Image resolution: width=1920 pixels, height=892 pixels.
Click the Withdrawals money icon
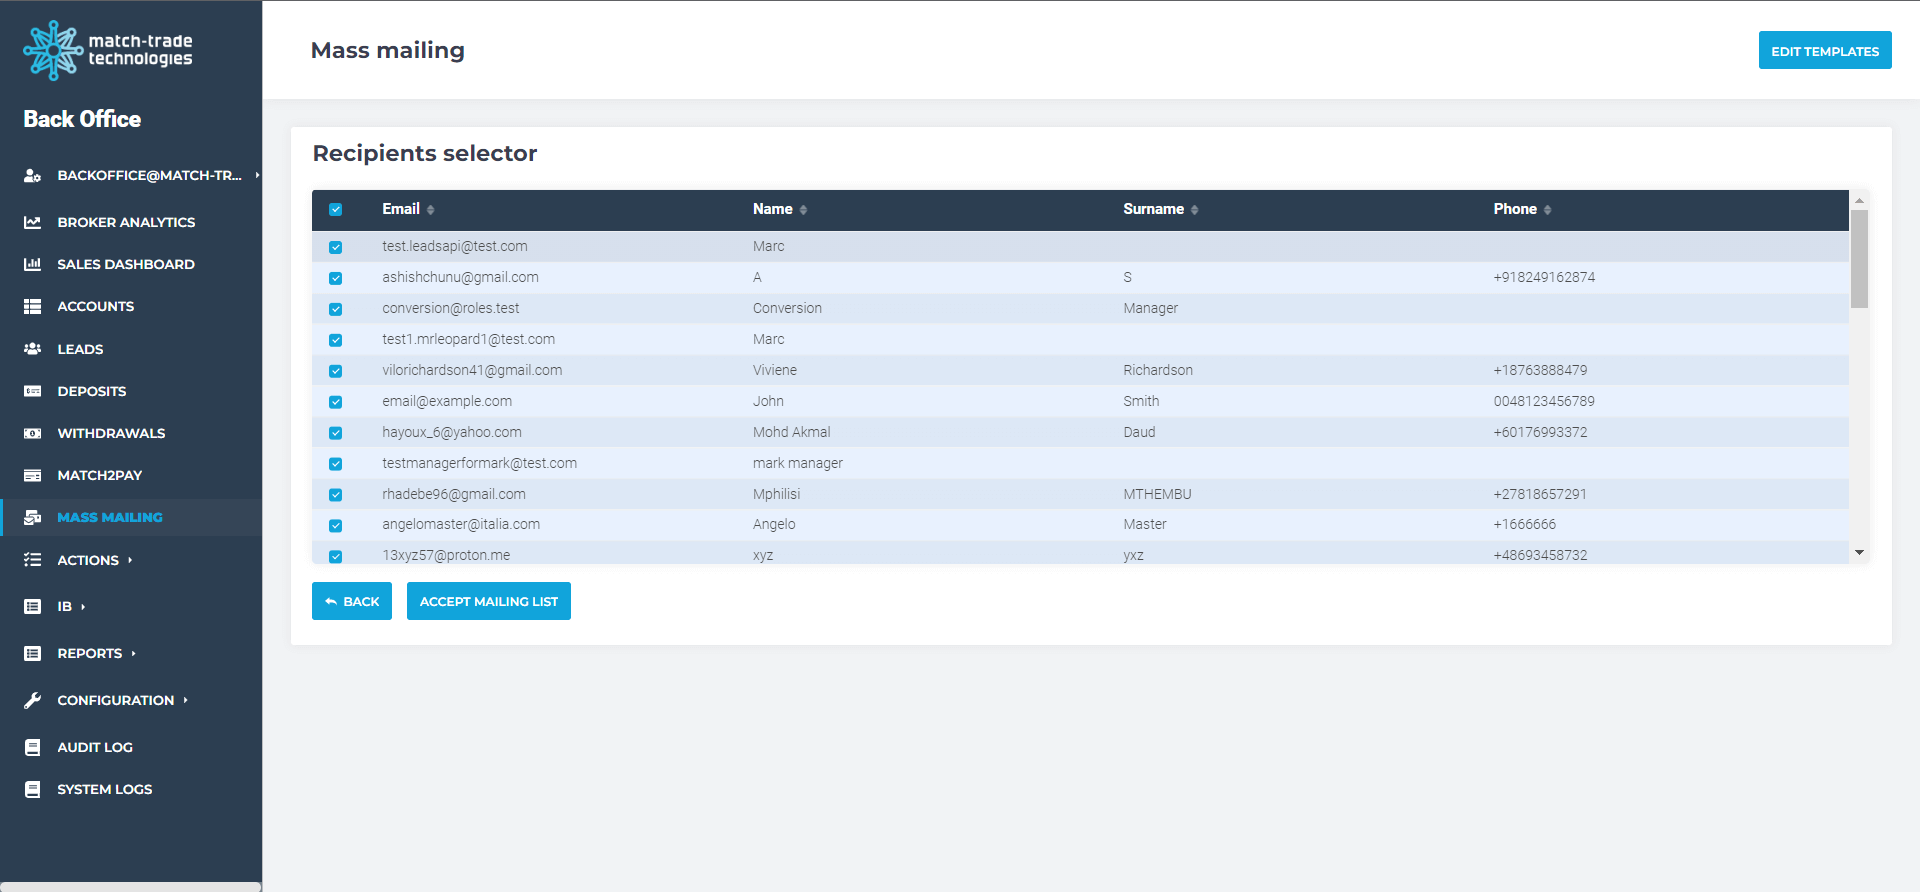33,433
